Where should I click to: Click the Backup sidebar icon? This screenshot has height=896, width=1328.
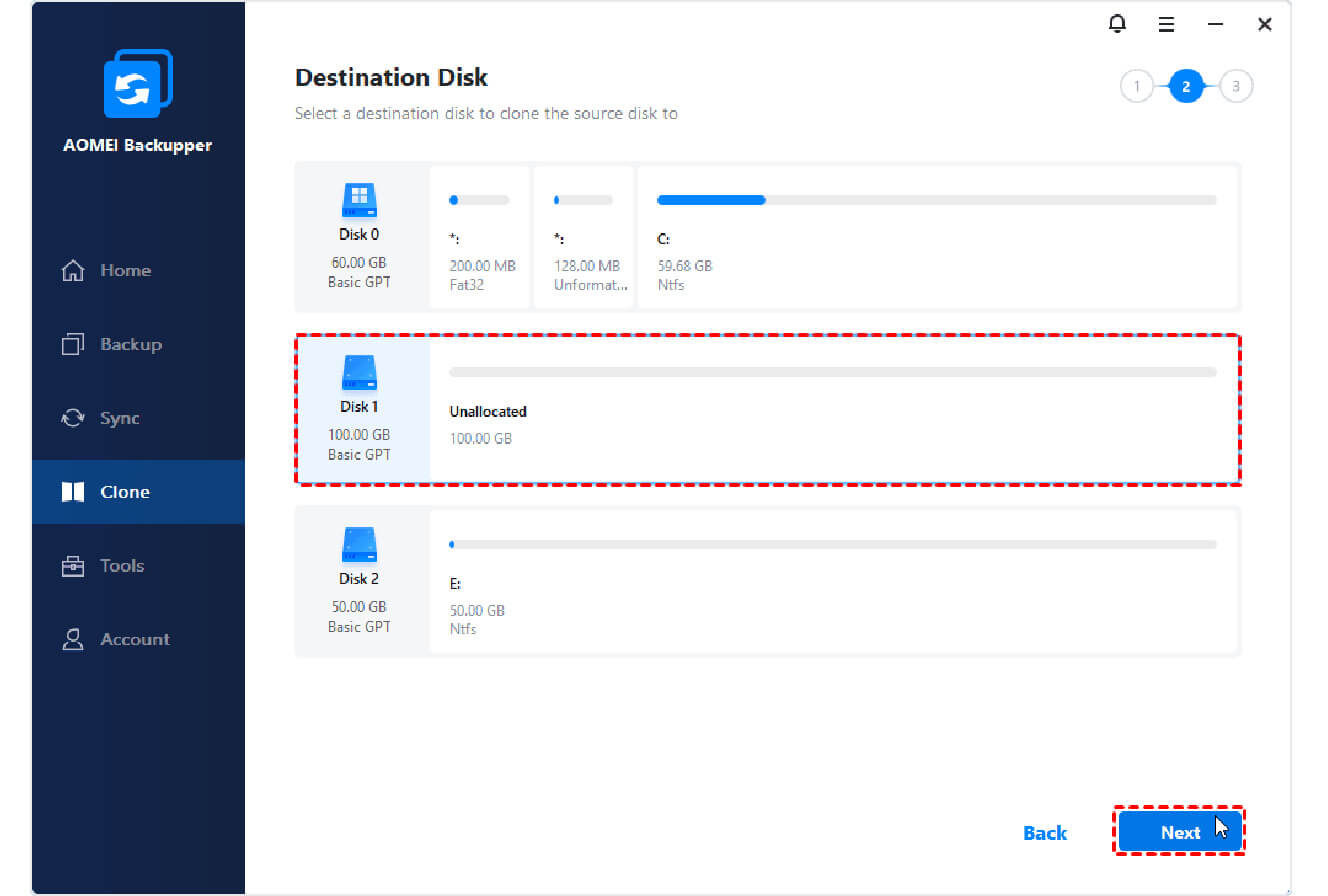pyautogui.click(x=73, y=344)
